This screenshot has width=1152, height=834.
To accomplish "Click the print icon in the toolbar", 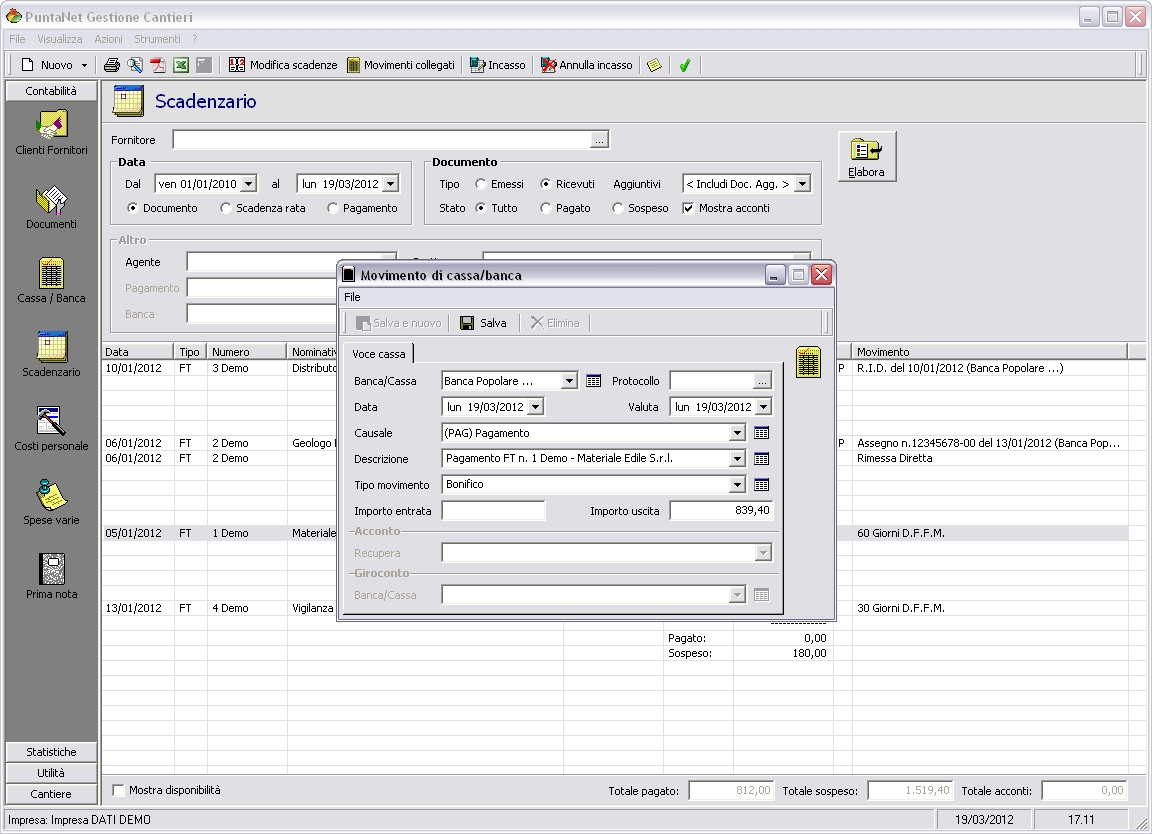I will pyautogui.click(x=112, y=65).
